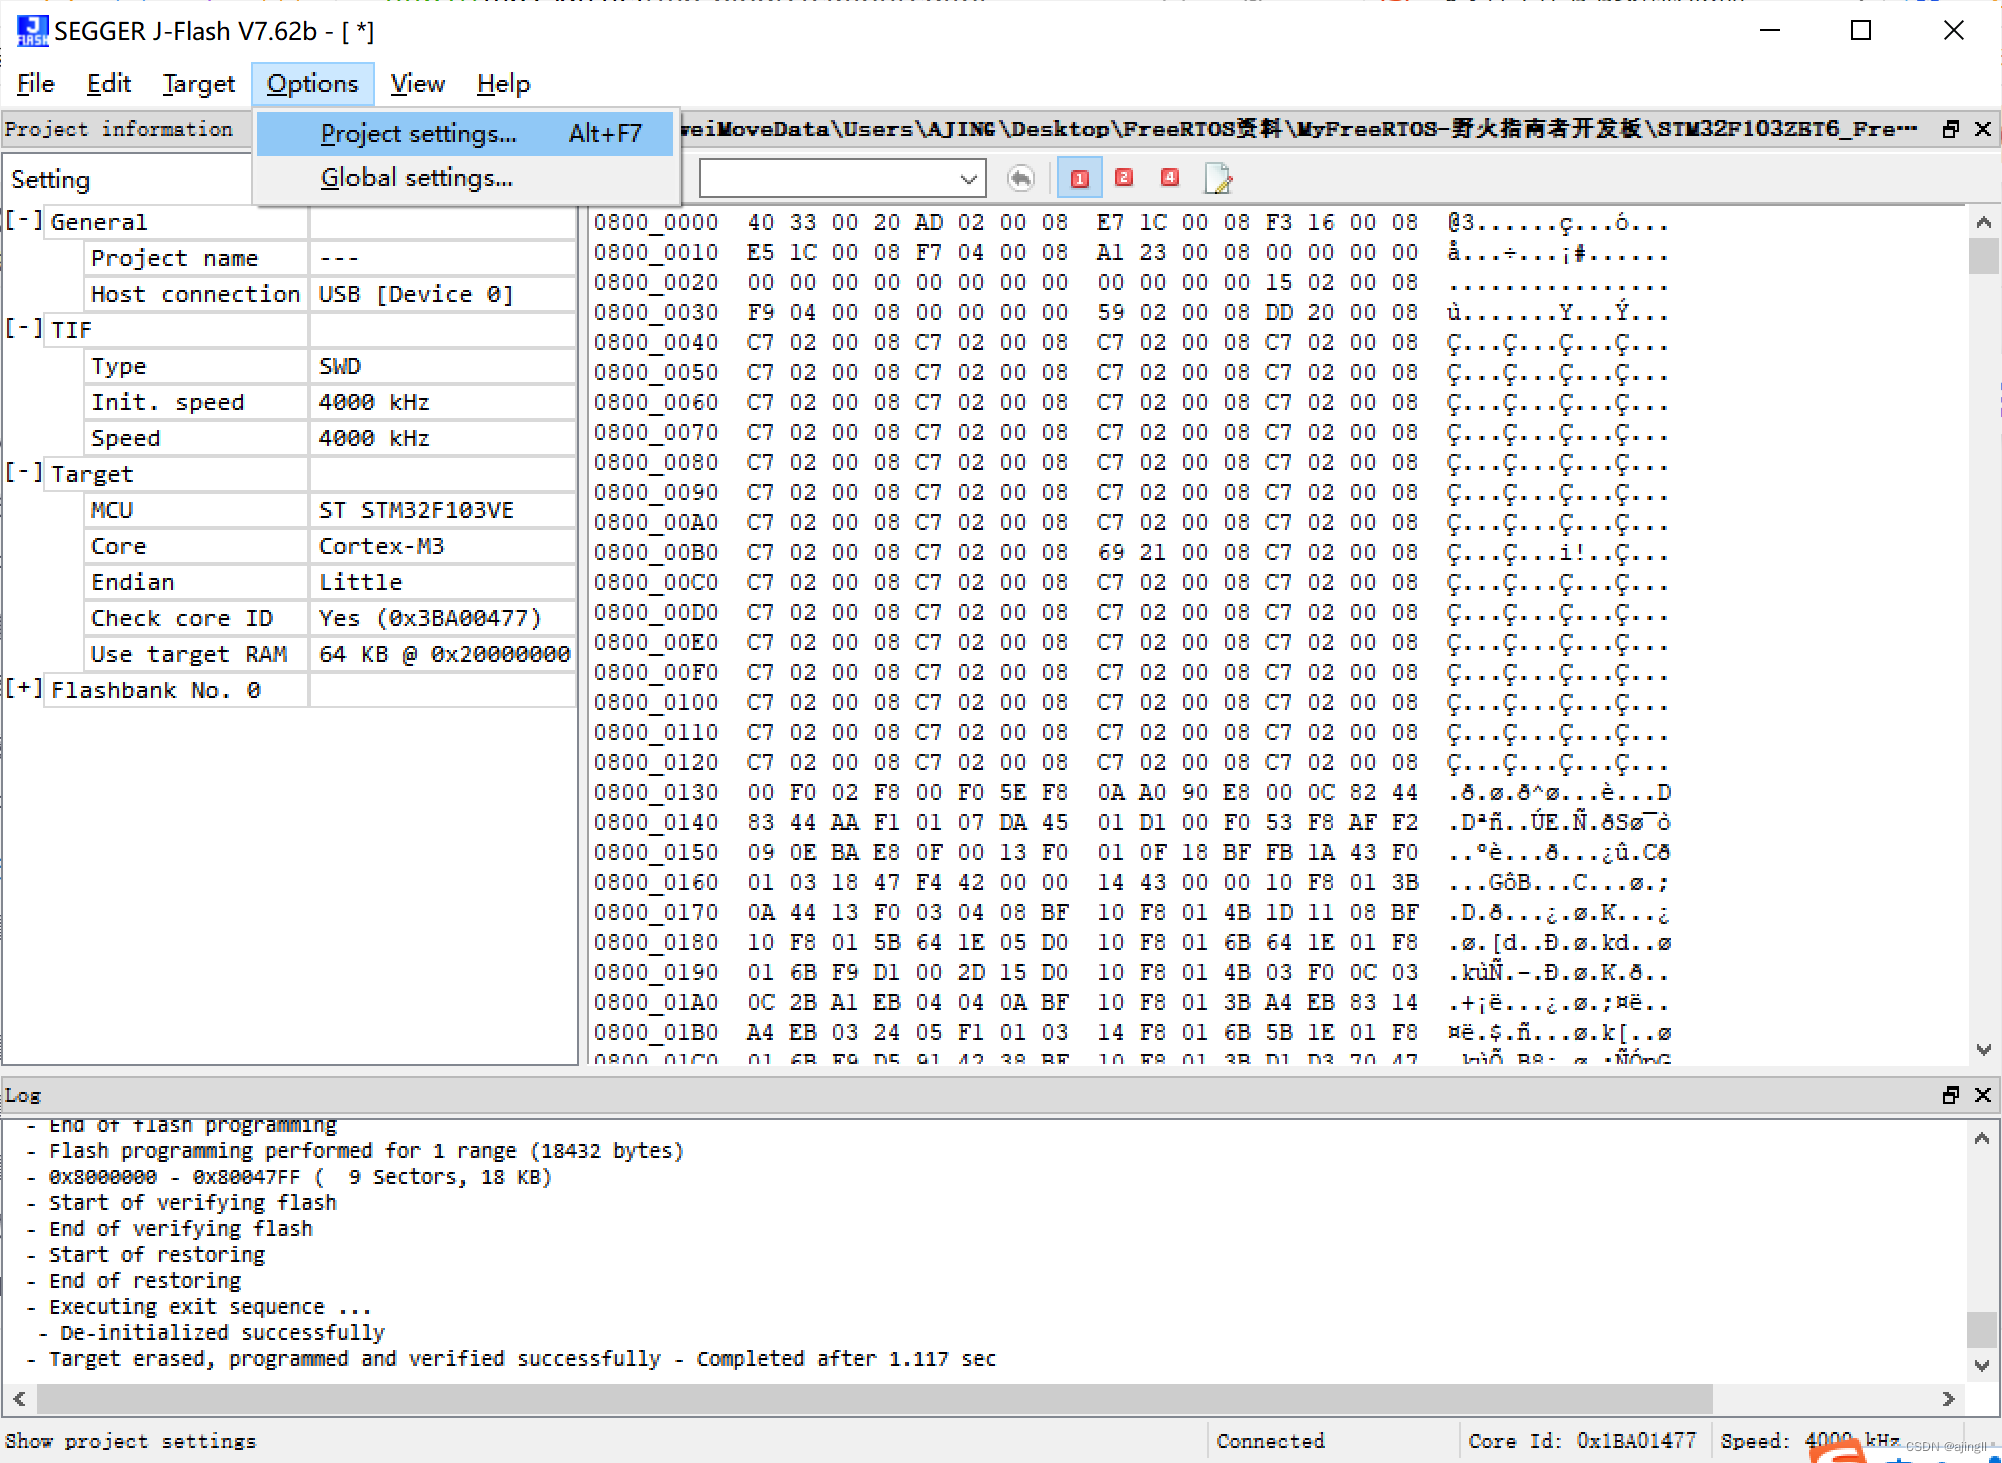This screenshot has width=2002, height=1463.
Task: Choose Global settings from the Options menu
Action: coord(417,177)
